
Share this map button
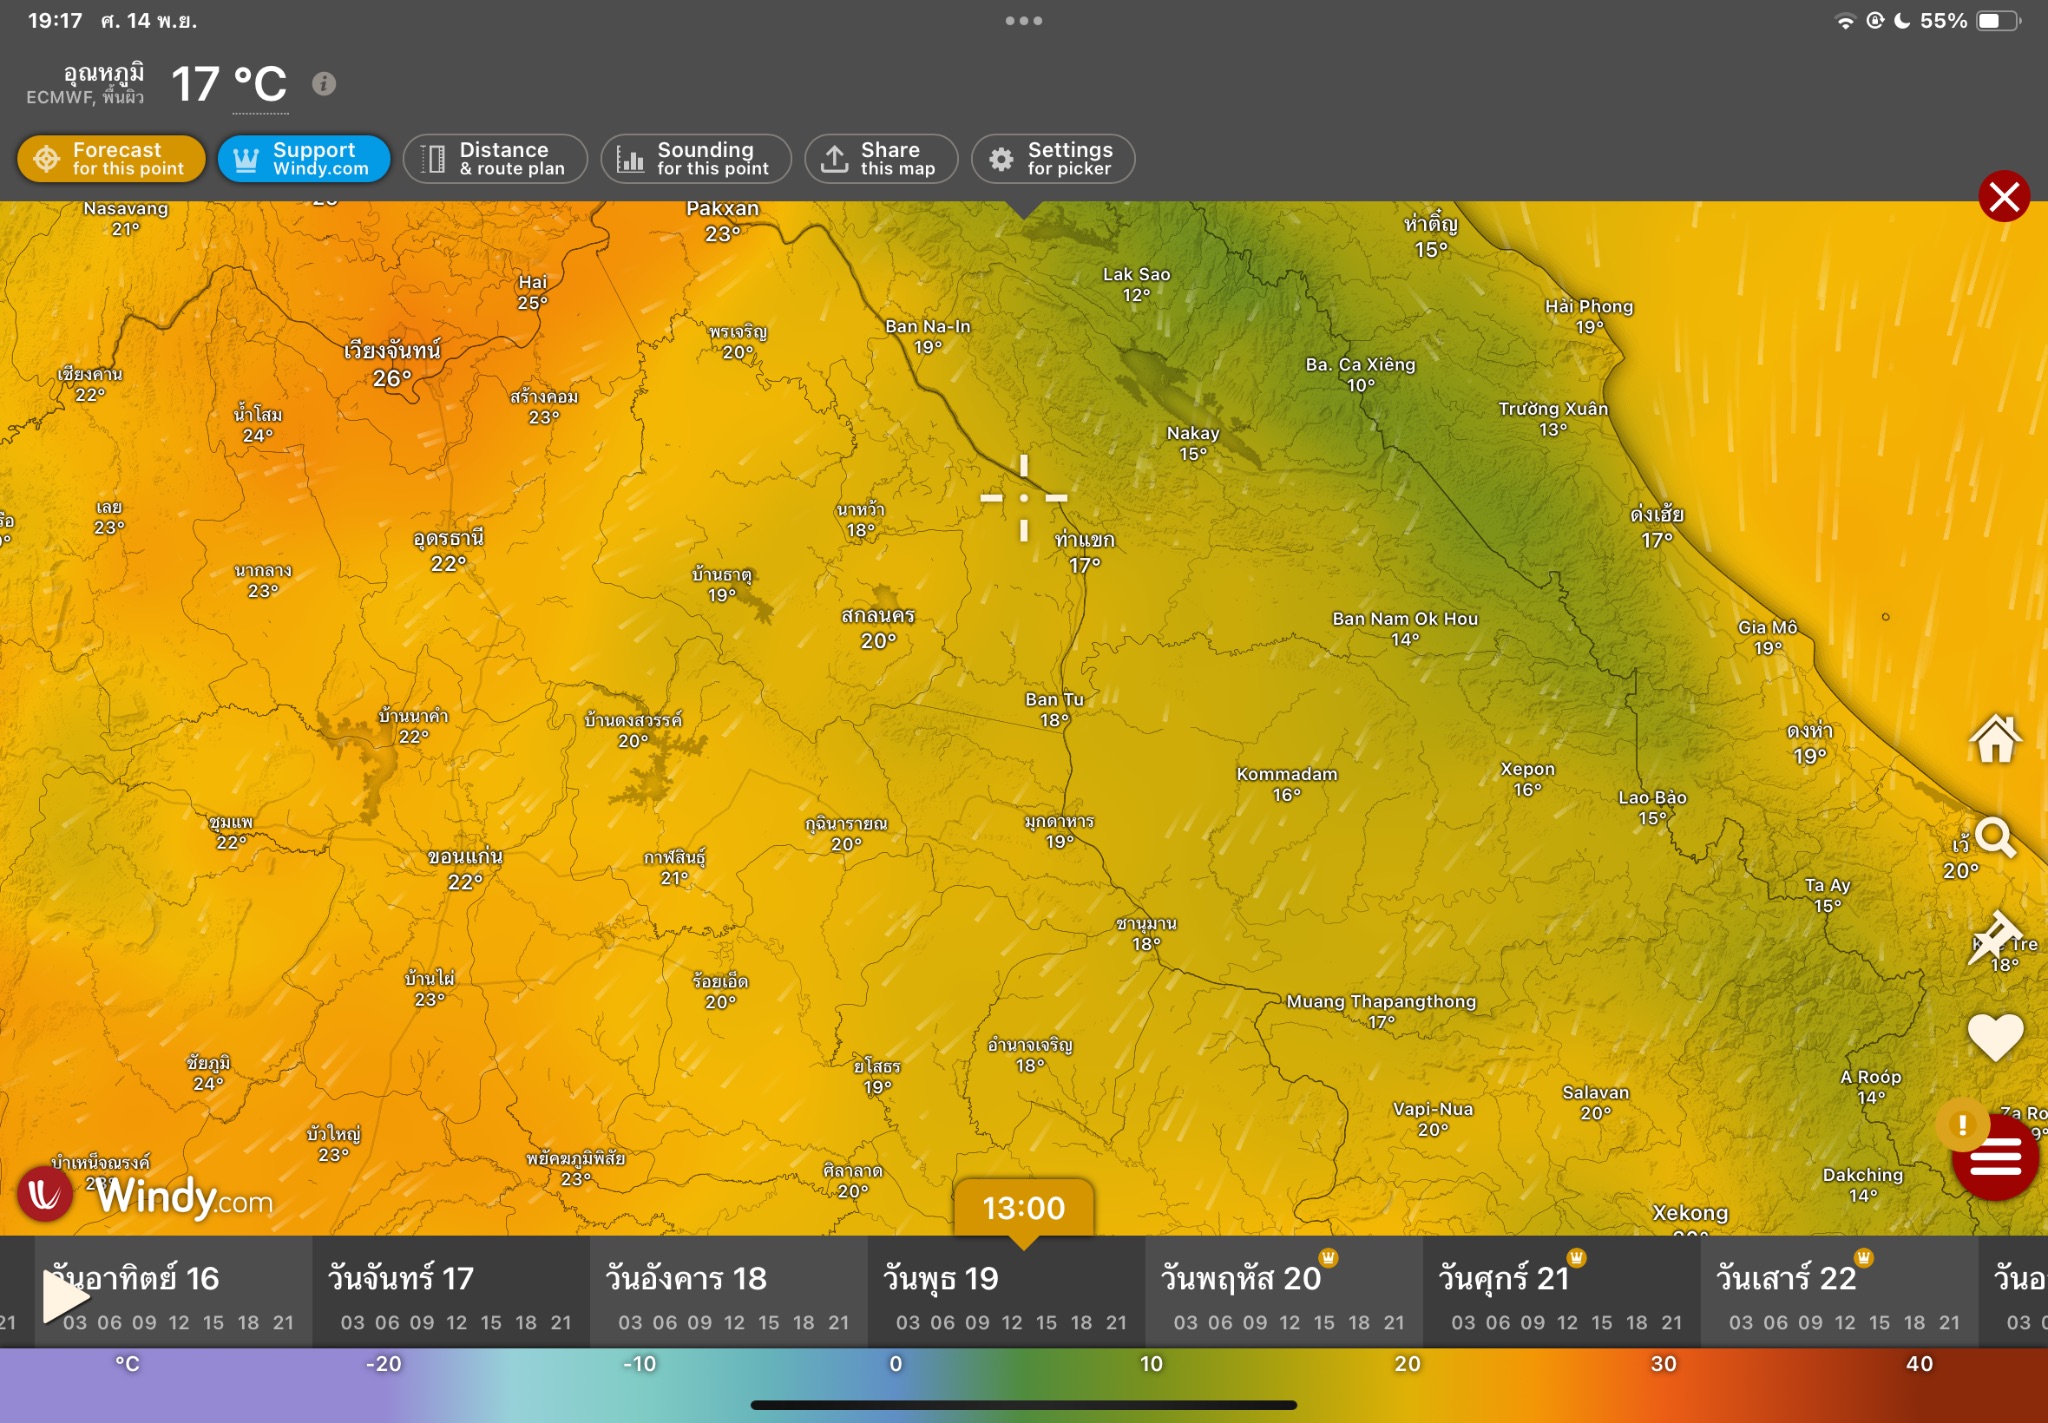(881, 159)
